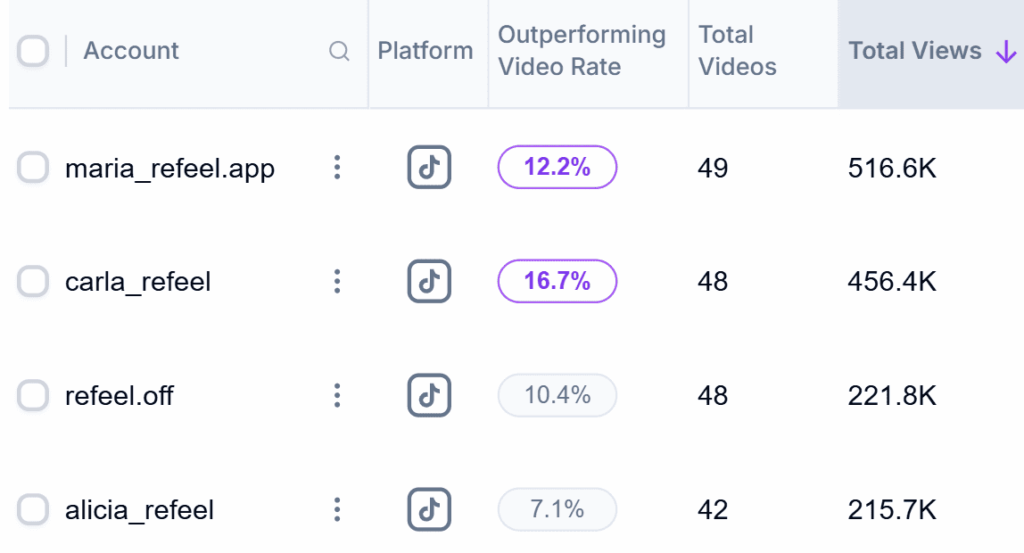Screen dimensions: 1024x553
Task: Click the purple 16.7% rate badge
Action: (x=557, y=282)
